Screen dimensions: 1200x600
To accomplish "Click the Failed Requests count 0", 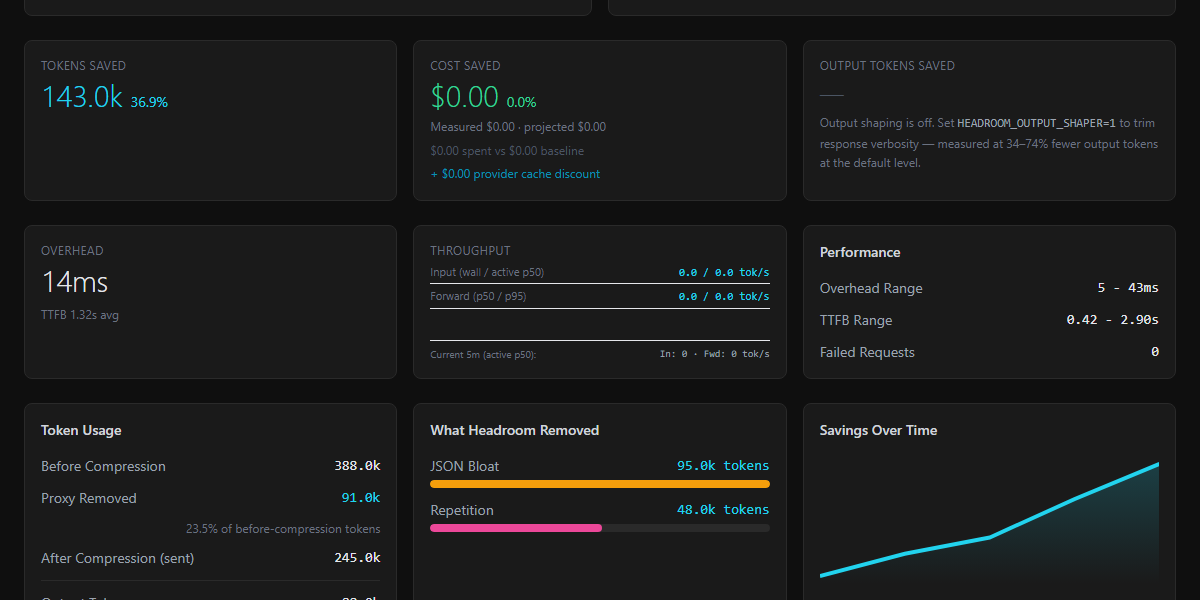I will 1154,352.
